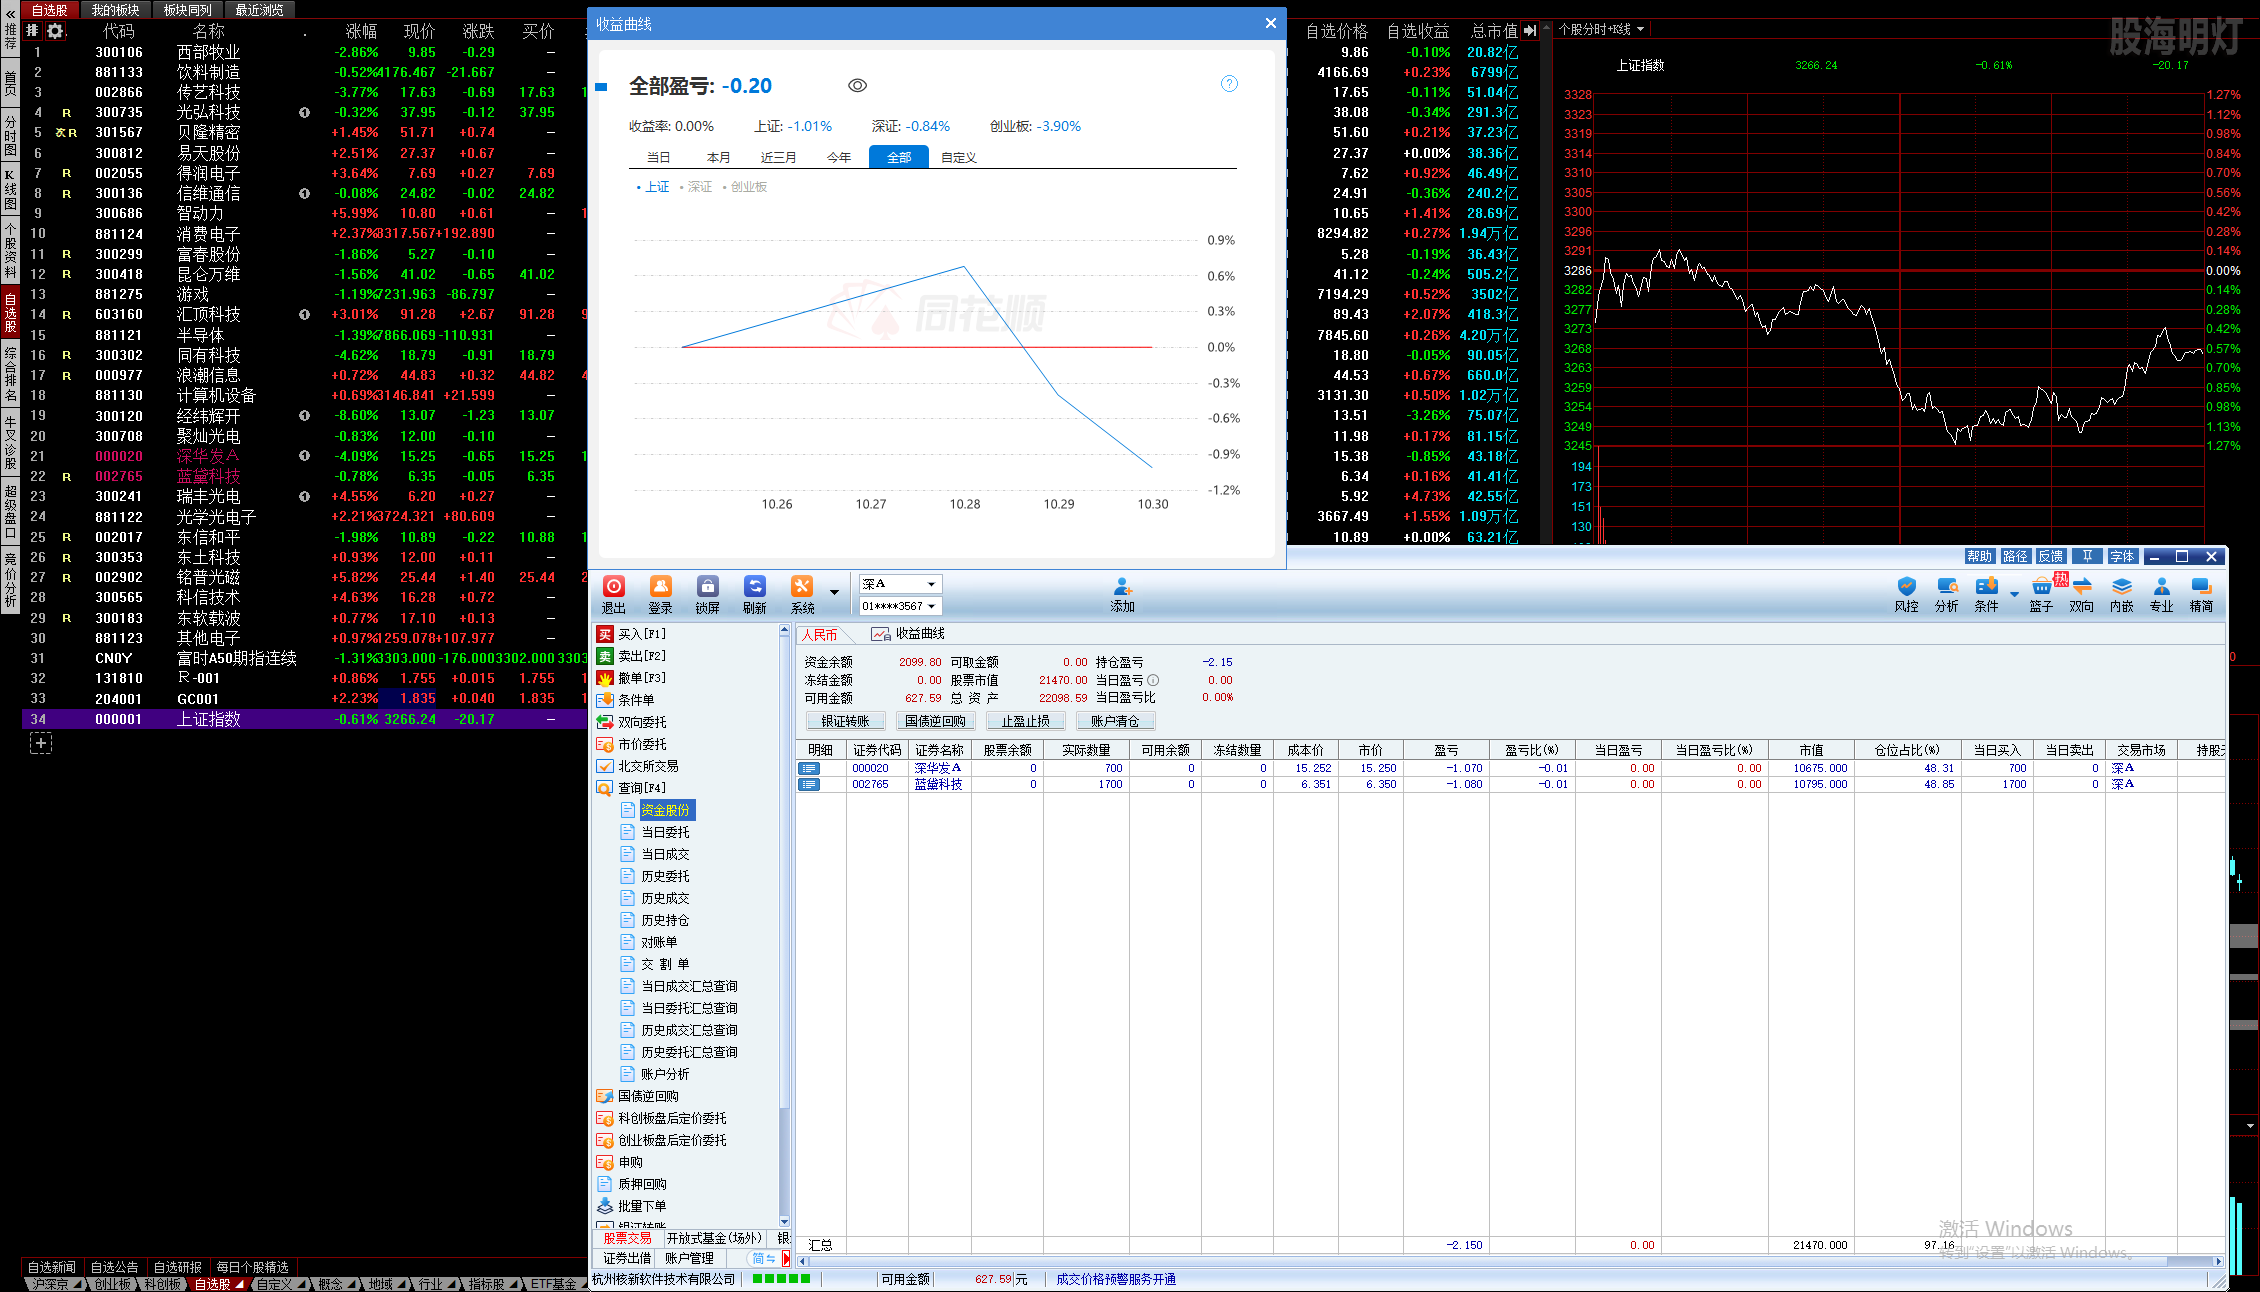Select the 当日 tab in 收益曲线
The image size is (2260, 1292).
(658, 157)
